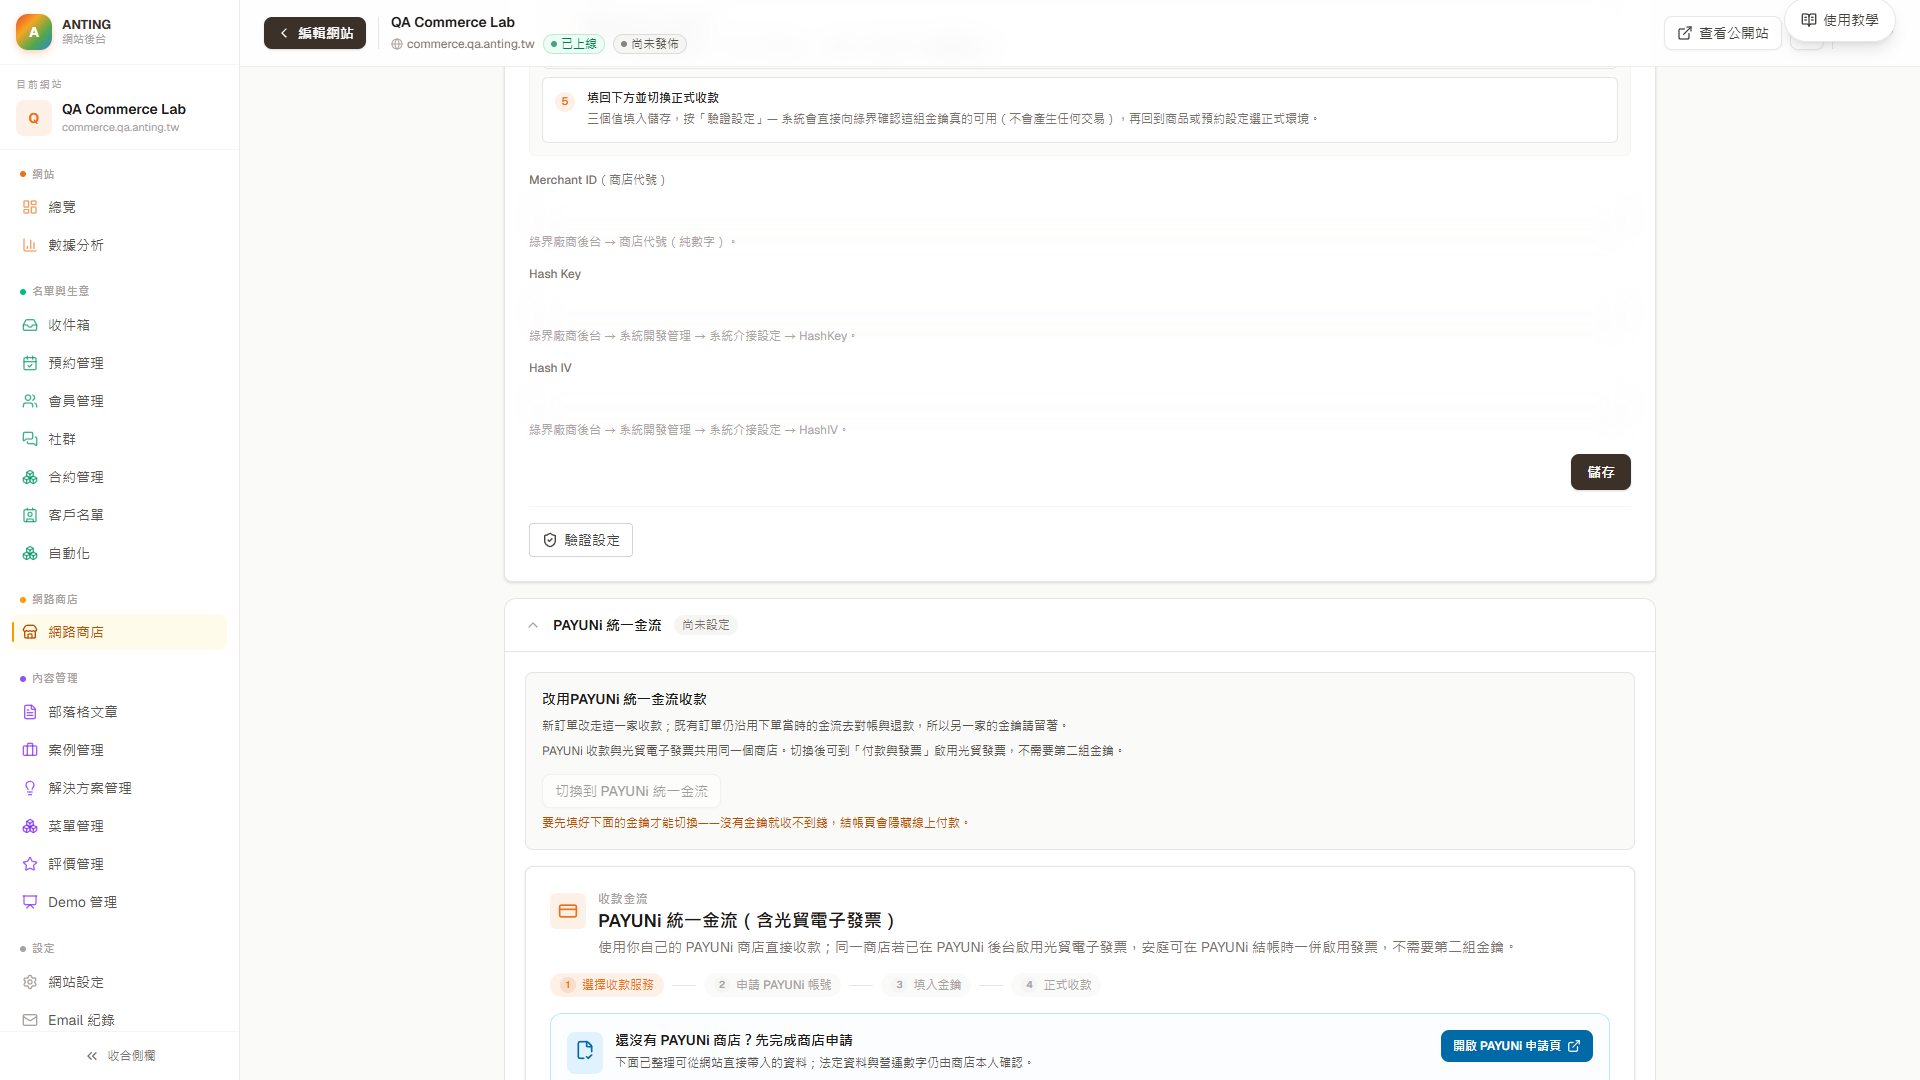
Task: Open 網站設定 in the sidebar
Action: 119,982
